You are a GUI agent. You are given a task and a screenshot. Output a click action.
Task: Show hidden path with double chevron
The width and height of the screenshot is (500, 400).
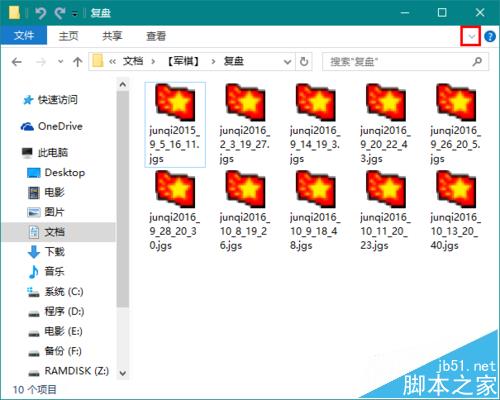113,62
